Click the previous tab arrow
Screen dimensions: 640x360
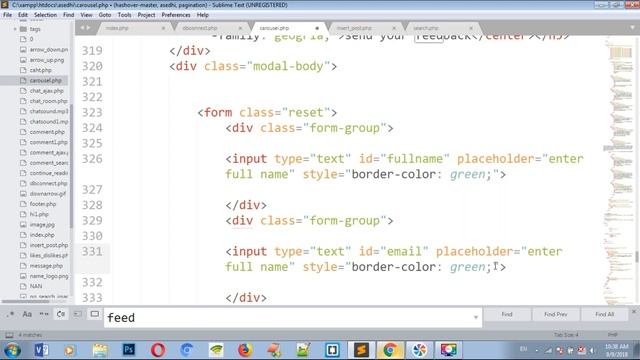82,28
